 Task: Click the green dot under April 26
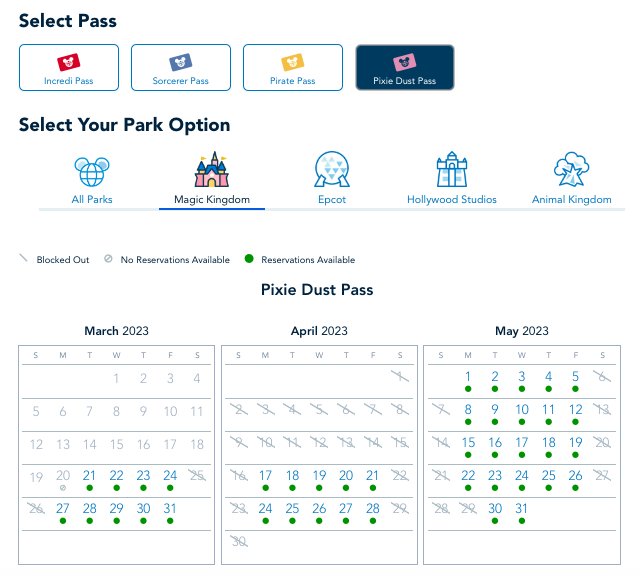(319, 521)
